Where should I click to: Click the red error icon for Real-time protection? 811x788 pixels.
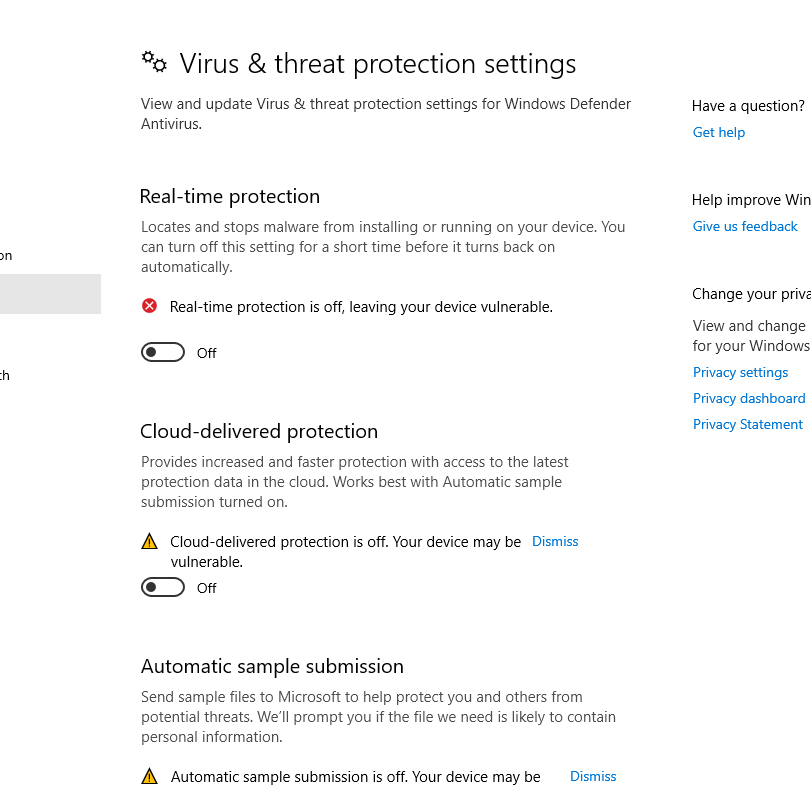pos(150,306)
